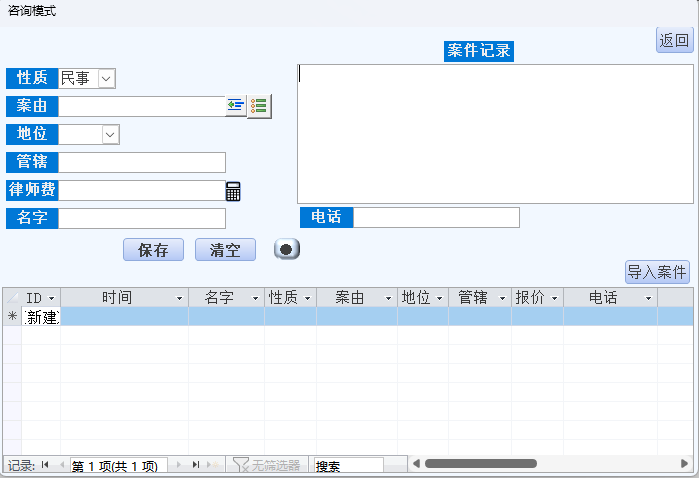This screenshot has width=699, height=478.
Task: Click the 导入案件 button
Action: click(657, 272)
